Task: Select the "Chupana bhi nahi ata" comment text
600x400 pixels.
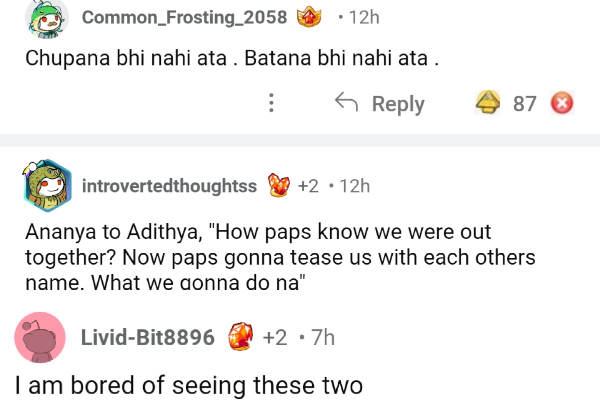Action: tap(232, 57)
